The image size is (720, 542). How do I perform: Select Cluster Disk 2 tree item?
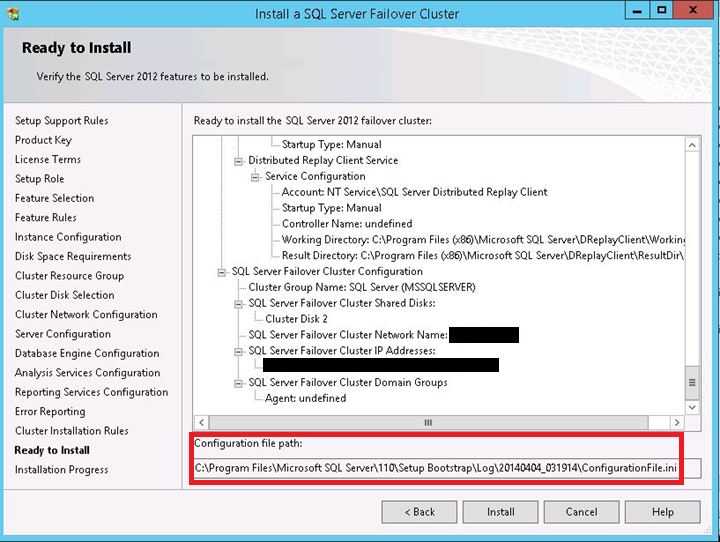pyautogui.click(x=296, y=319)
